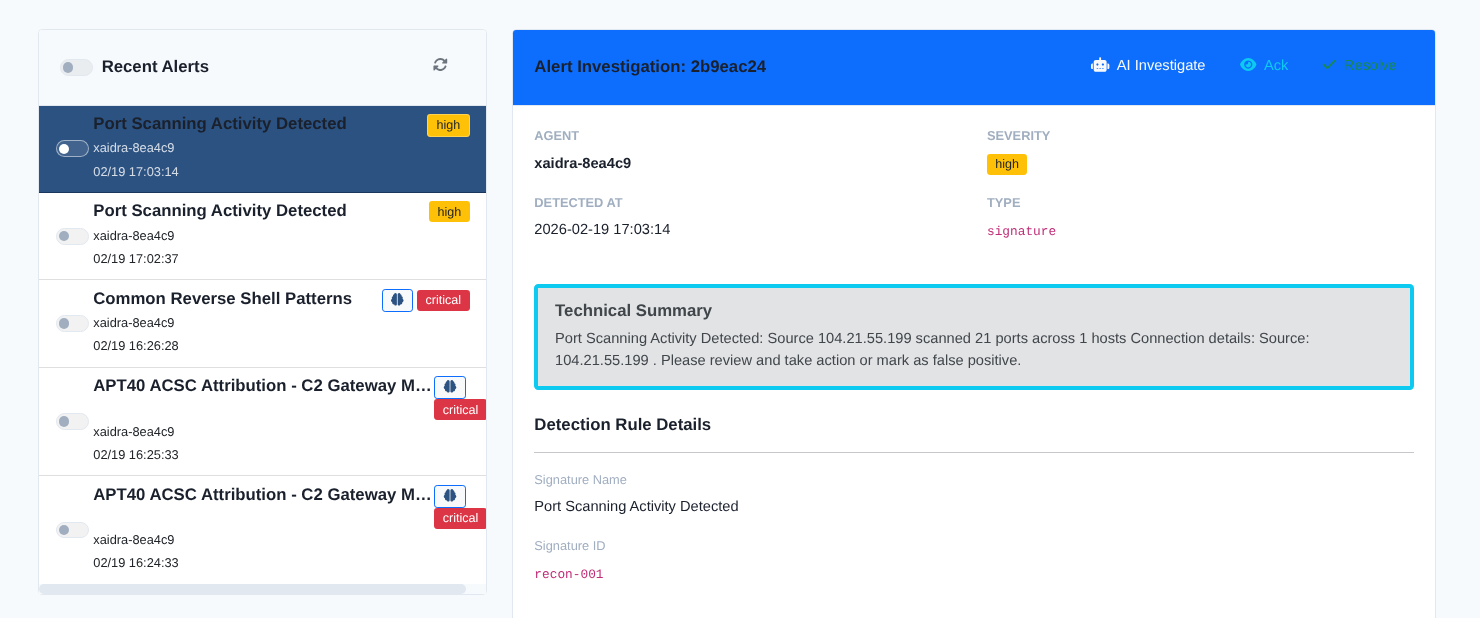This screenshot has width=1480, height=618.
Task: Launch AI Investigate for this alert
Action: pos(1148,65)
